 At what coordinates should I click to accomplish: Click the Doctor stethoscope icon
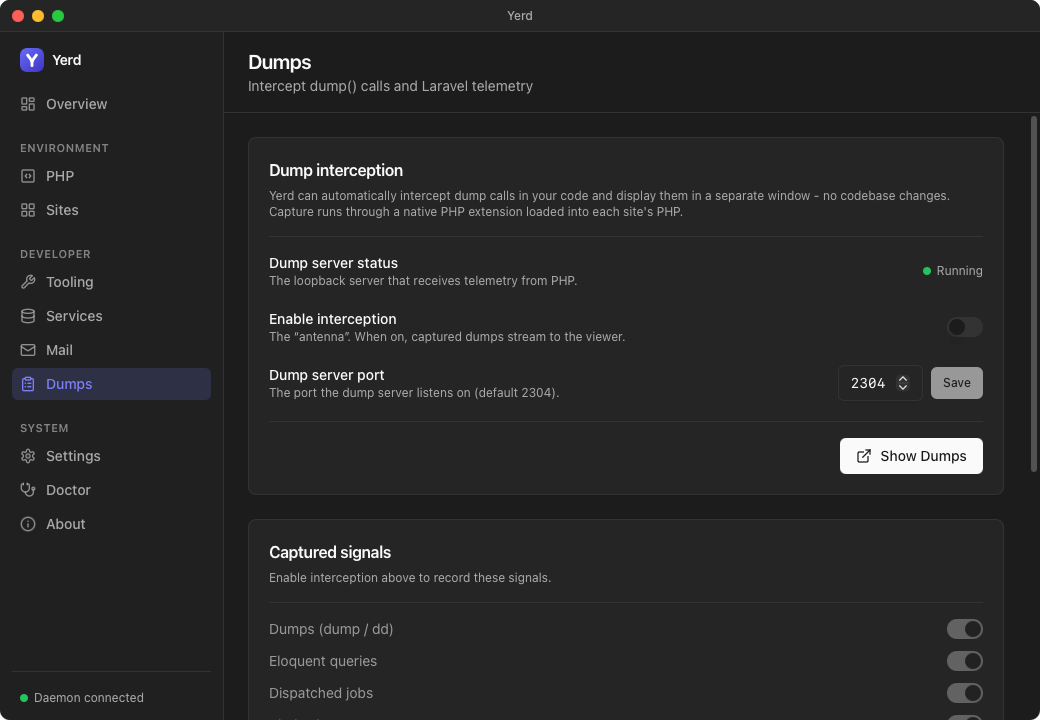point(28,490)
